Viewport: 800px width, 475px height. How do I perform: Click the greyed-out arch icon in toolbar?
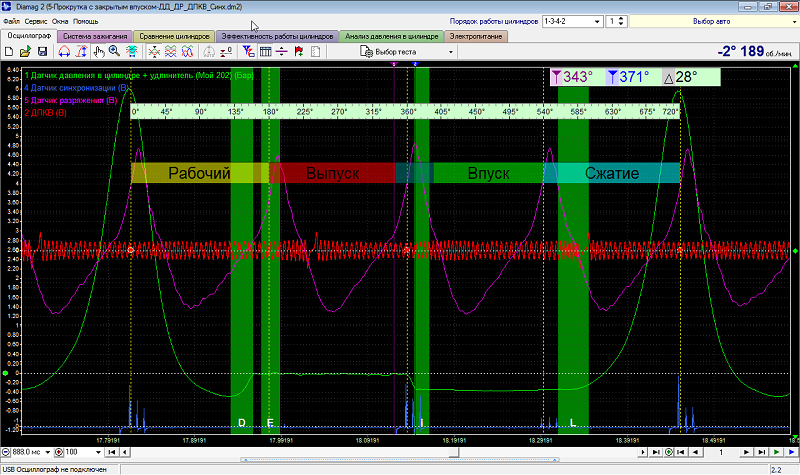[x=209, y=52]
